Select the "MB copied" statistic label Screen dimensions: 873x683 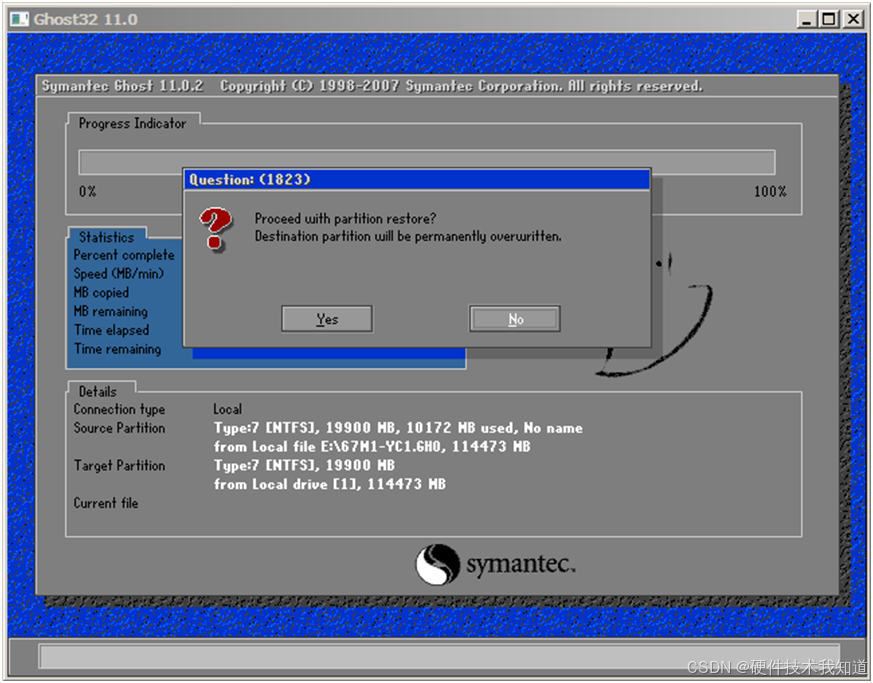click(101, 292)
